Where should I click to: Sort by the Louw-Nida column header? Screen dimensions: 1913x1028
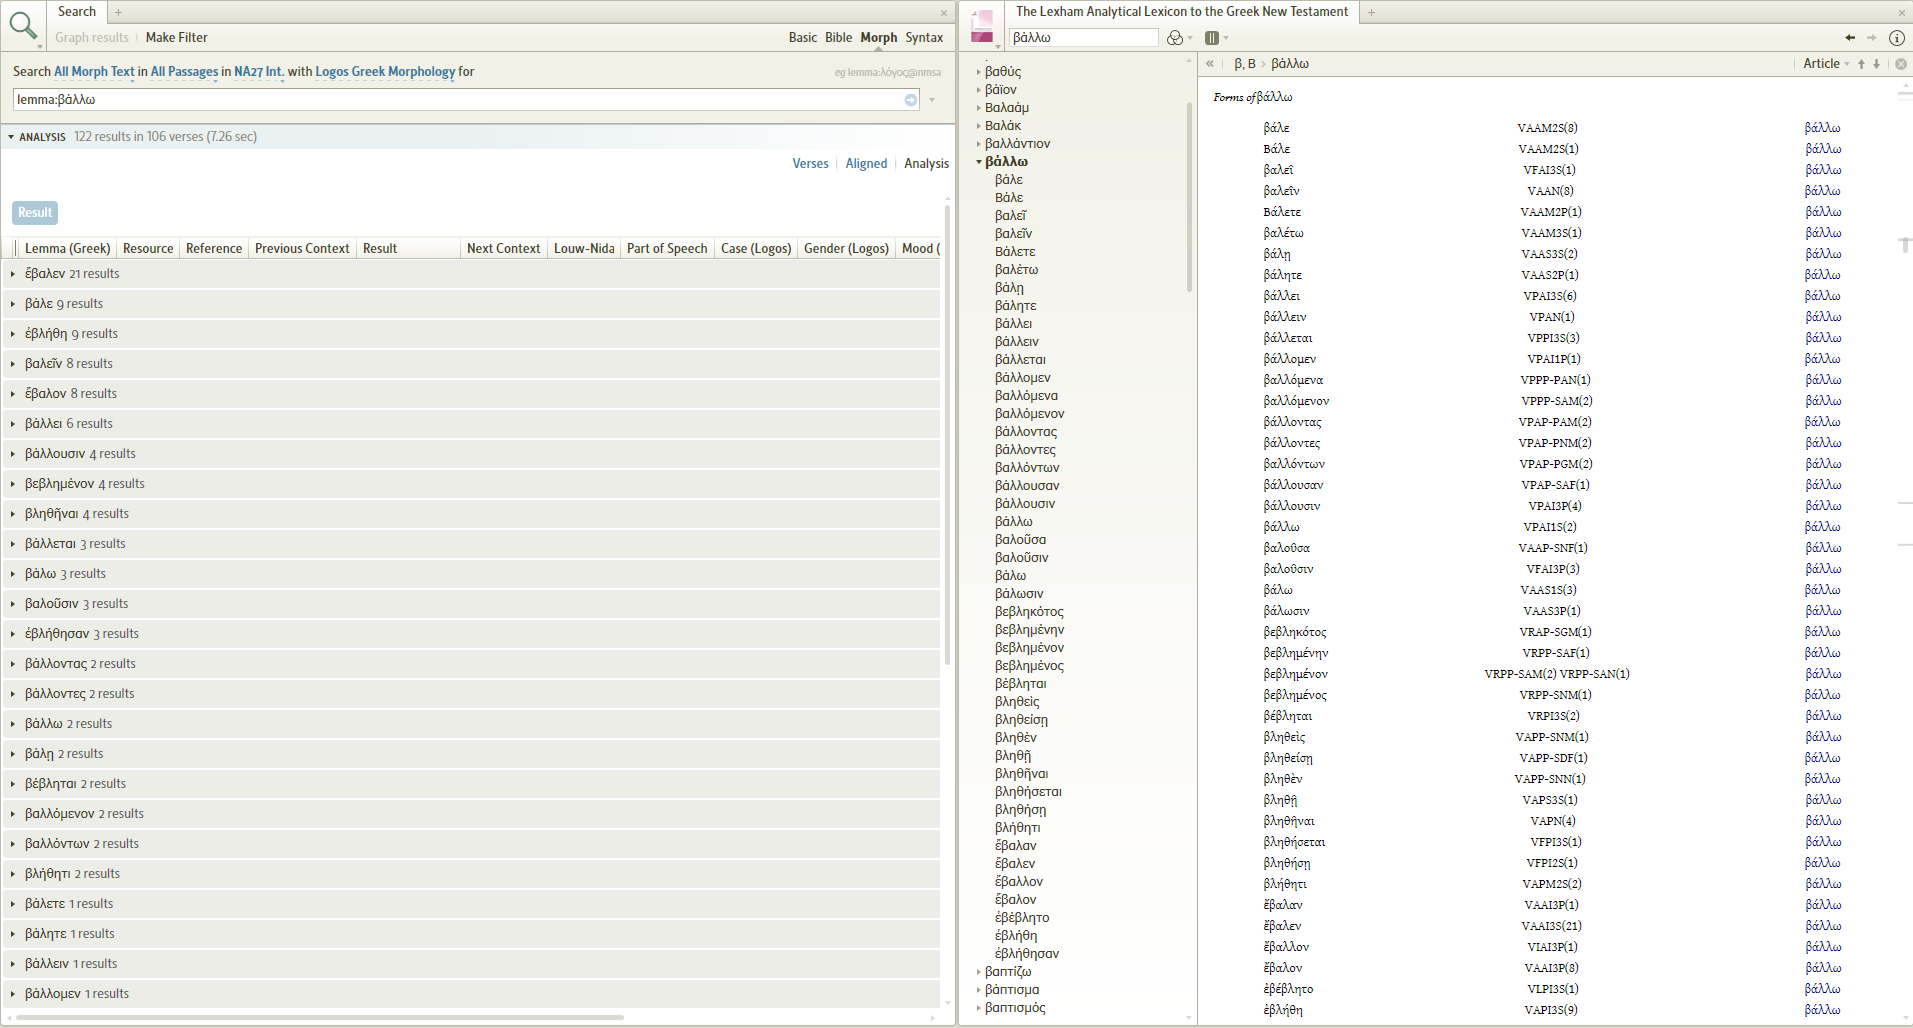584,249
